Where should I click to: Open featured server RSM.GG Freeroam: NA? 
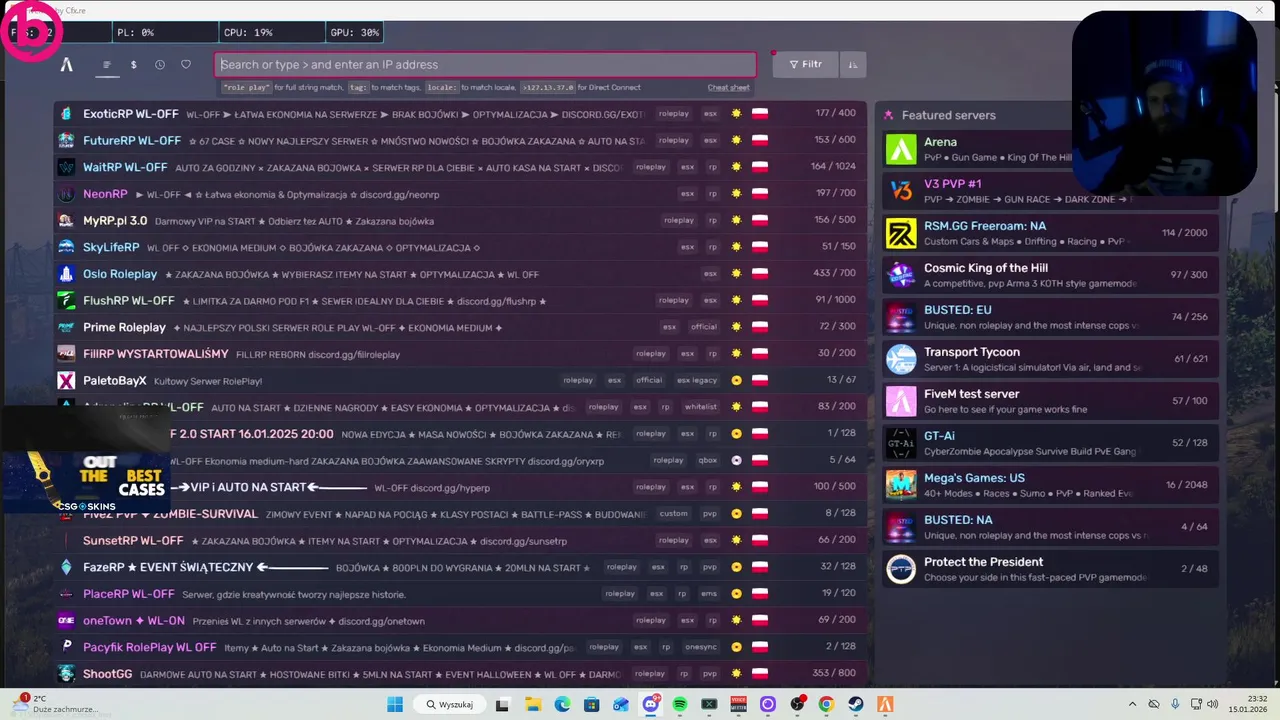[1050, 233]
